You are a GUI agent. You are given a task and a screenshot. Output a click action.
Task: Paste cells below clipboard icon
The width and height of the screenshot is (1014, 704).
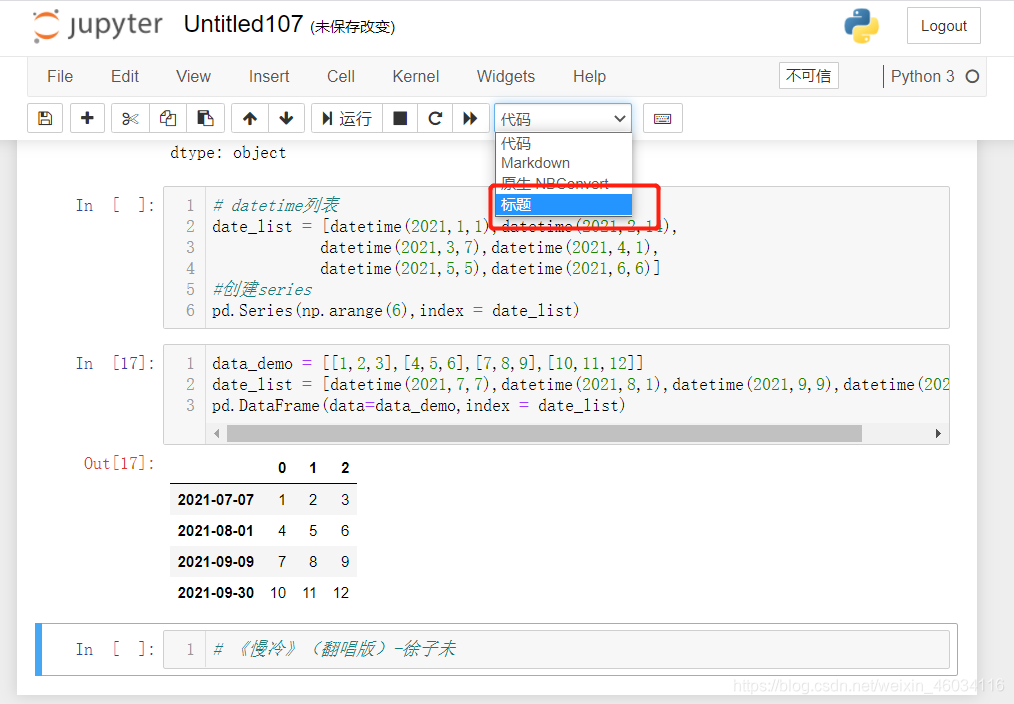point(205,118)
